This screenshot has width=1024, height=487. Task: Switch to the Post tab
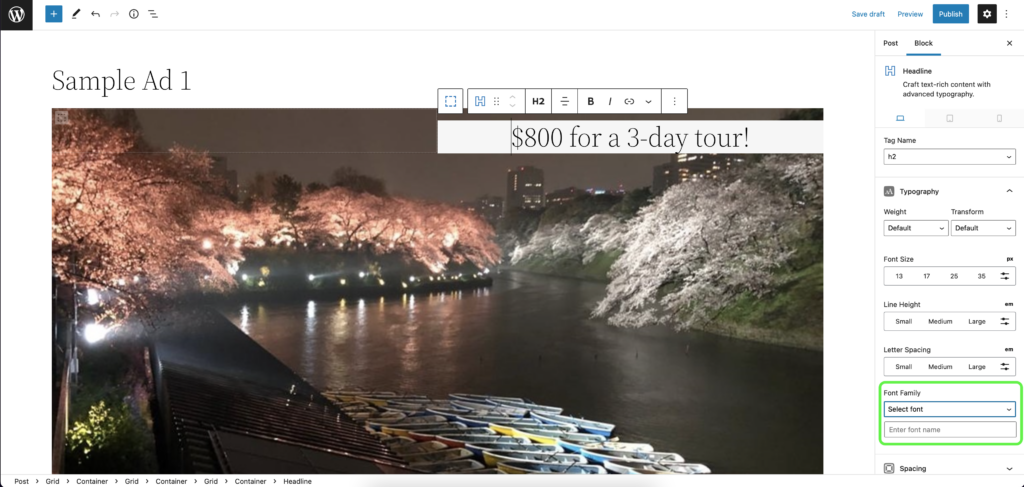click(x=890, y=43)
